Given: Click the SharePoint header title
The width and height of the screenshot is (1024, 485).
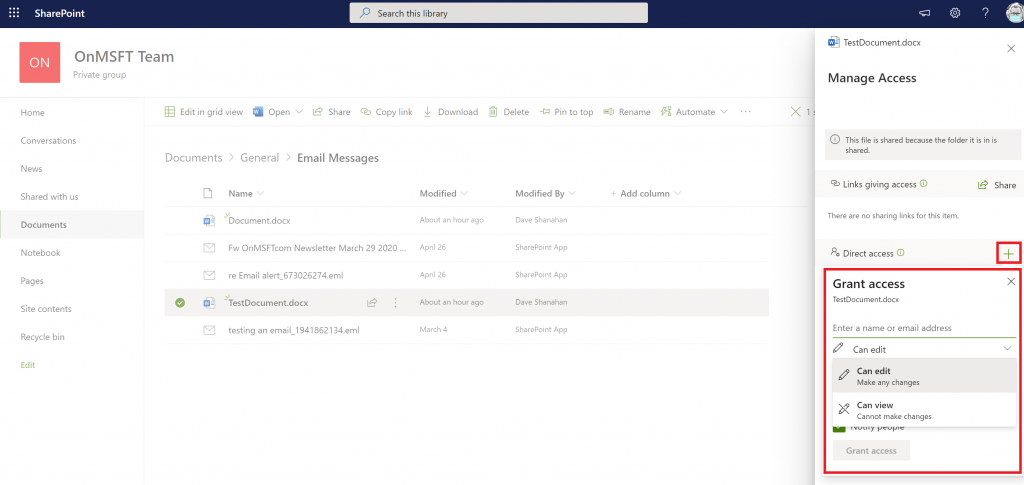Looking at the screenshot, I should coord(59,13).
